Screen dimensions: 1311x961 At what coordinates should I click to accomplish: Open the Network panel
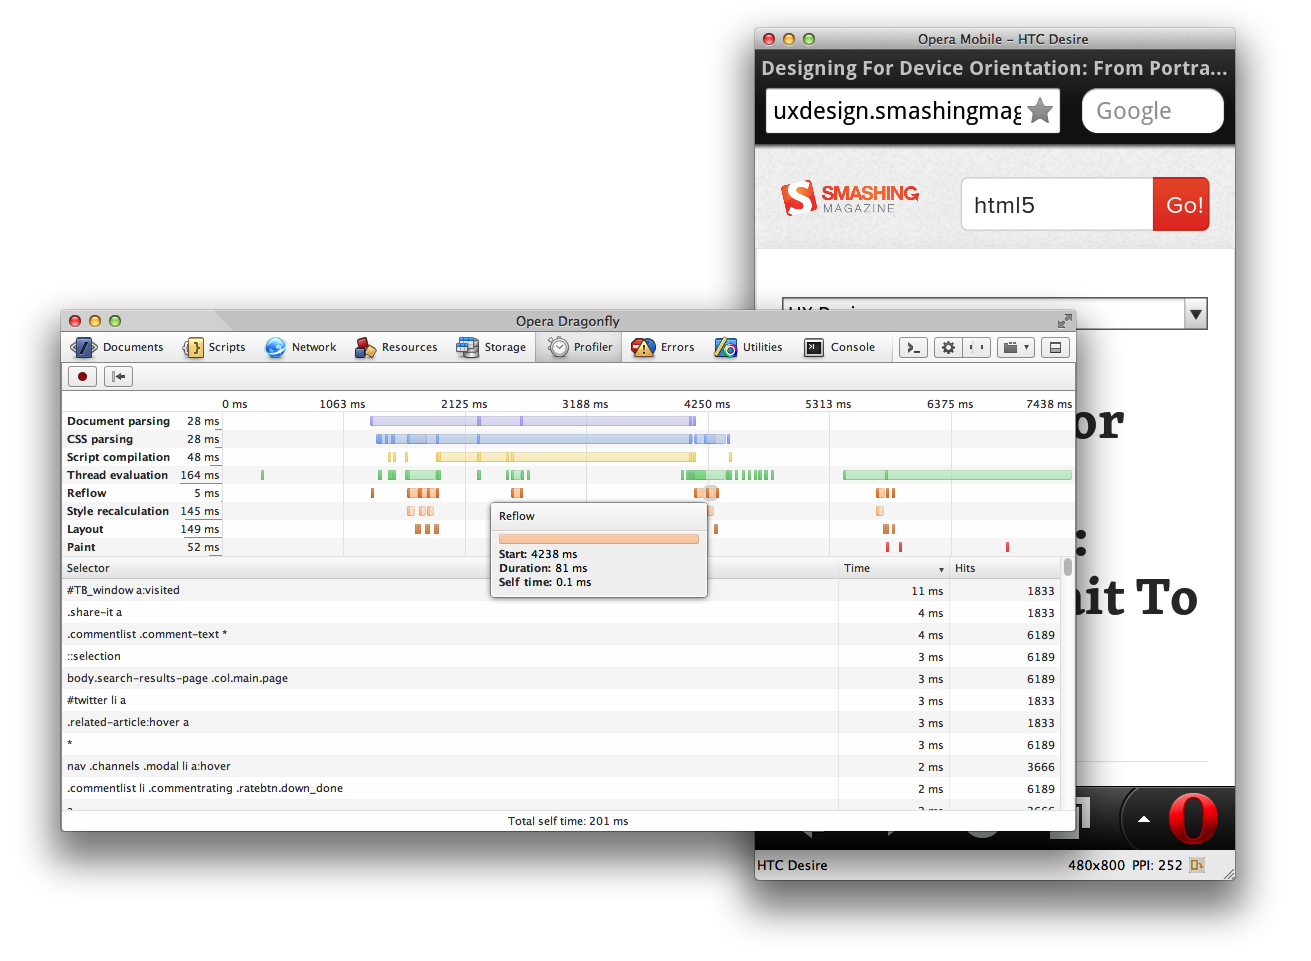[300, 347]
